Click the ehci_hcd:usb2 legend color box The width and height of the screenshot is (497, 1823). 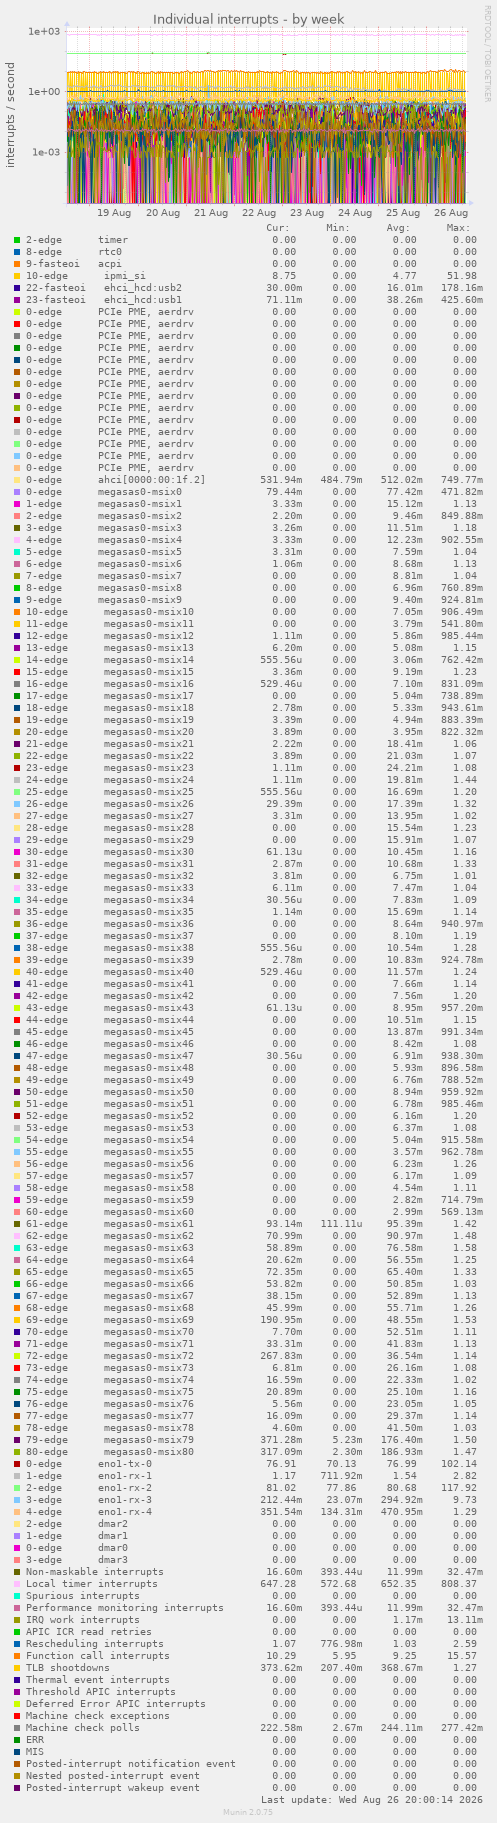click(x=17, y=288)
